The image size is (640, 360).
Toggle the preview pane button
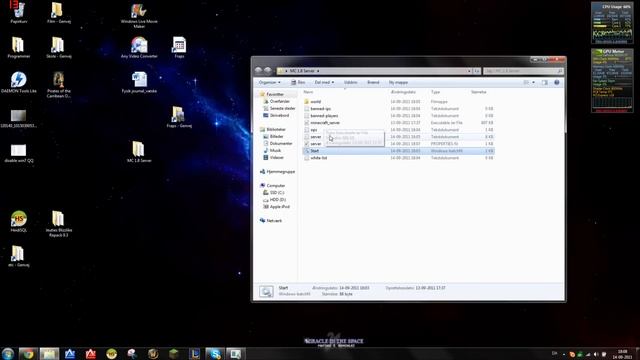pos(544,82)
